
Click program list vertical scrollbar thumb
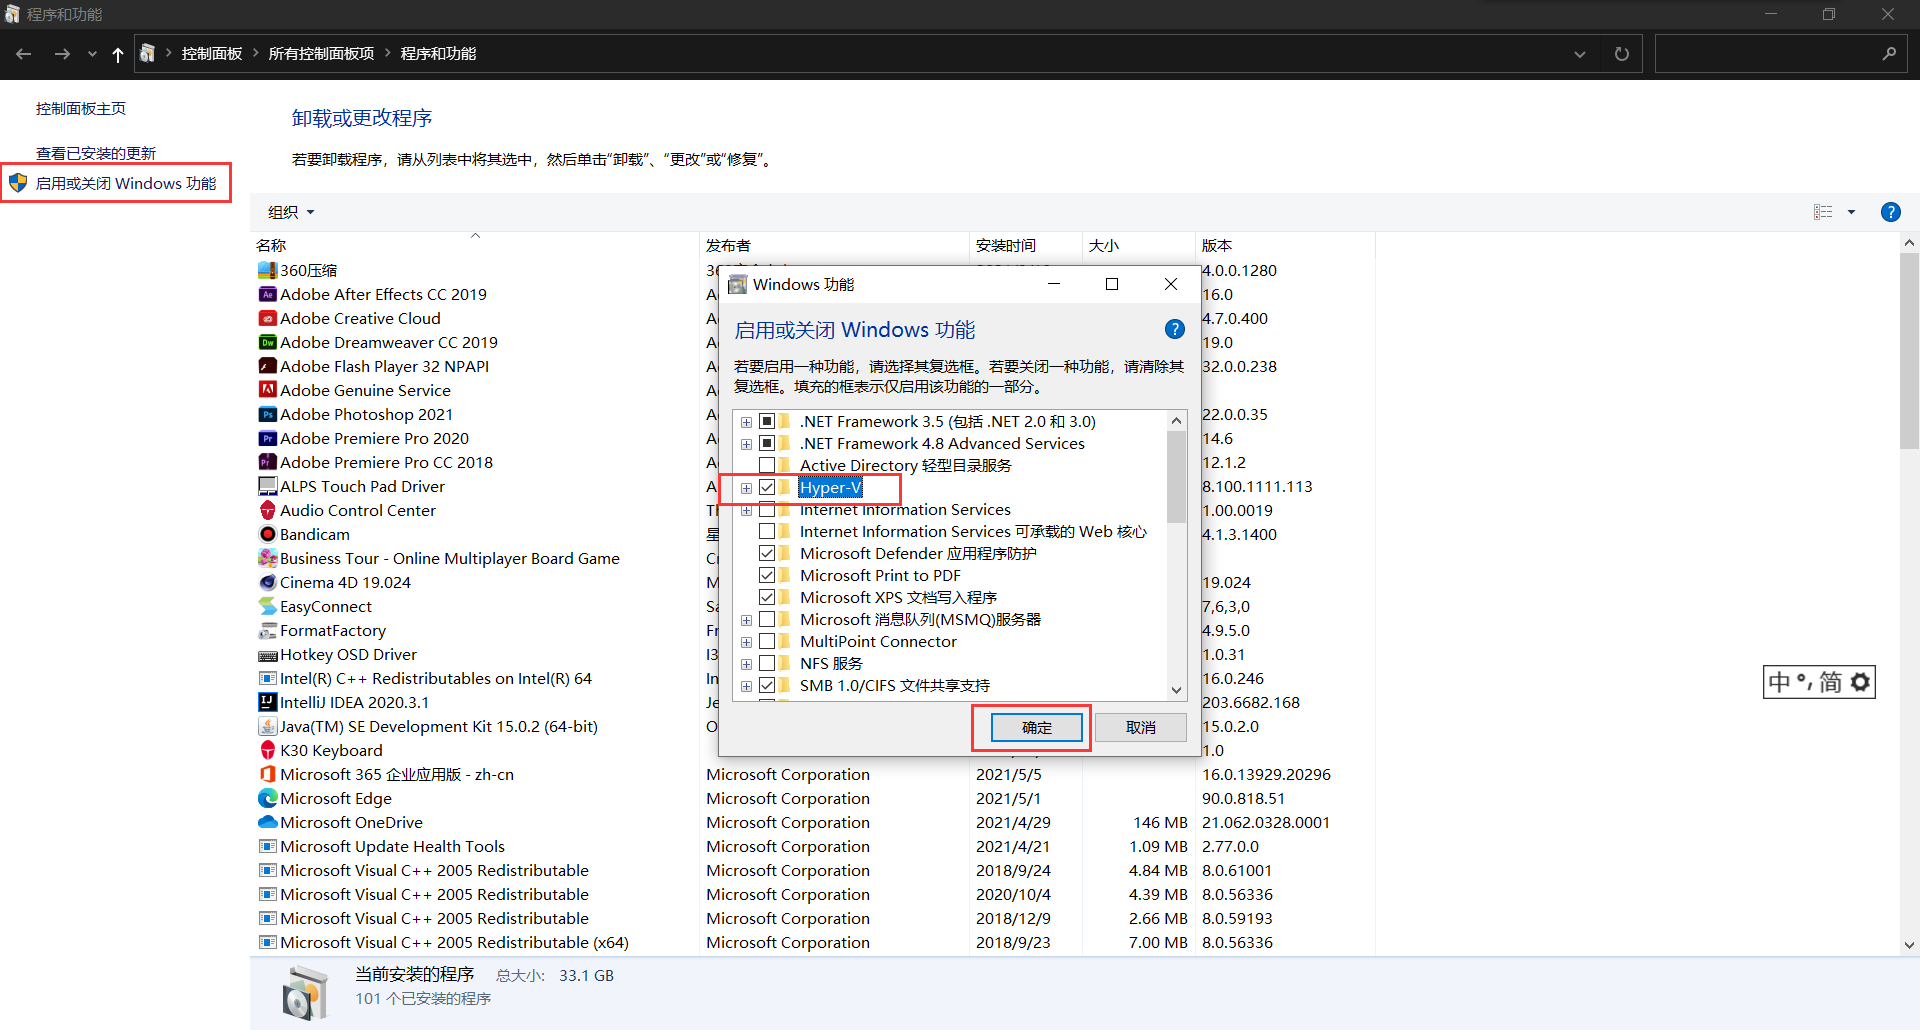1909,351
